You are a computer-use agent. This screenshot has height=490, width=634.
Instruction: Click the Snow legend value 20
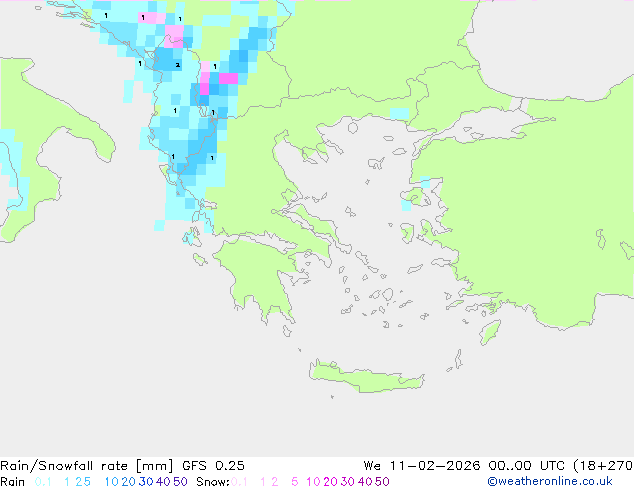(330, 482)
